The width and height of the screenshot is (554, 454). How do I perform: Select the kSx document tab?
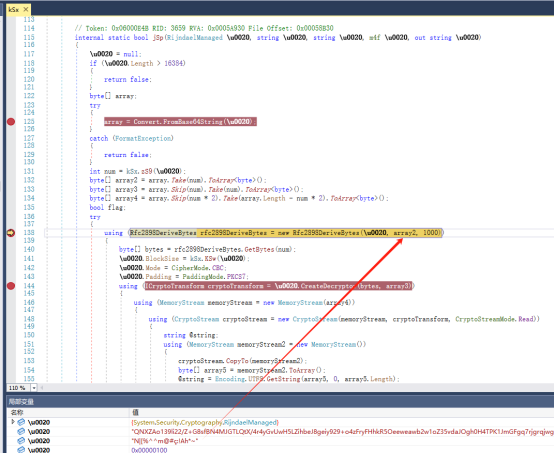click(x=14, y=10)
